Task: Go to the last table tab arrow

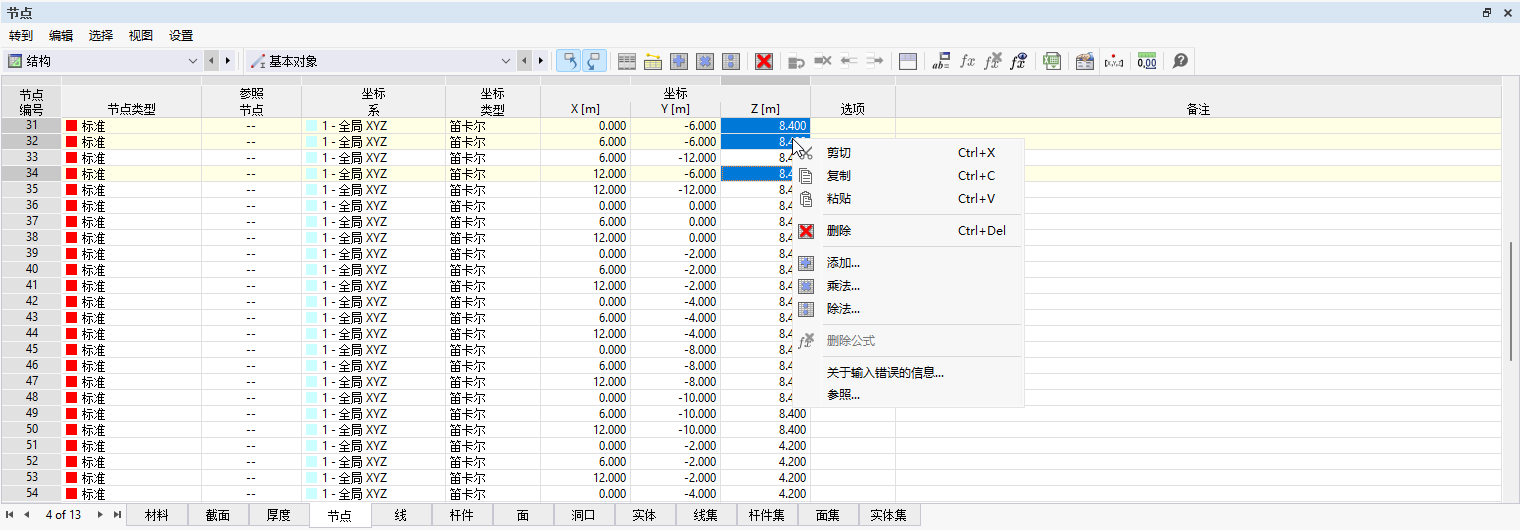Action: tap(118, 515)
